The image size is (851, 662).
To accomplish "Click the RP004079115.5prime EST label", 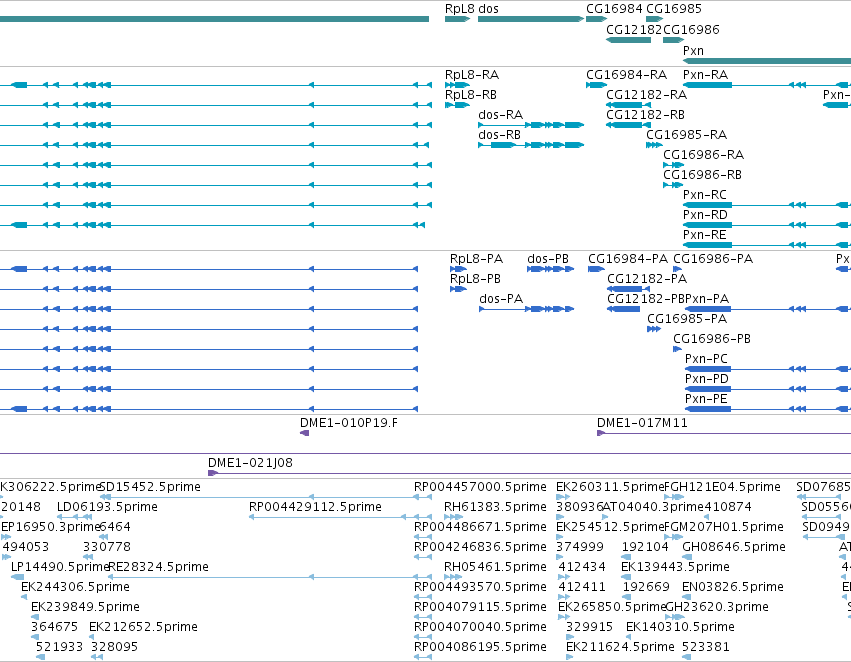I will coord(480,607).
